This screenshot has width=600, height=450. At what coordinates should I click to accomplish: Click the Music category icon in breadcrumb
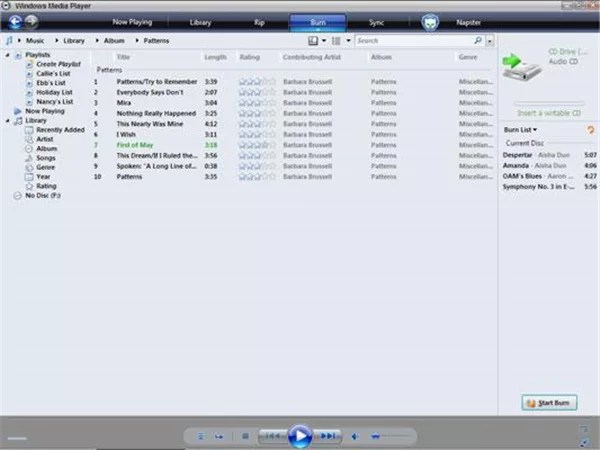tap(9, 41)
